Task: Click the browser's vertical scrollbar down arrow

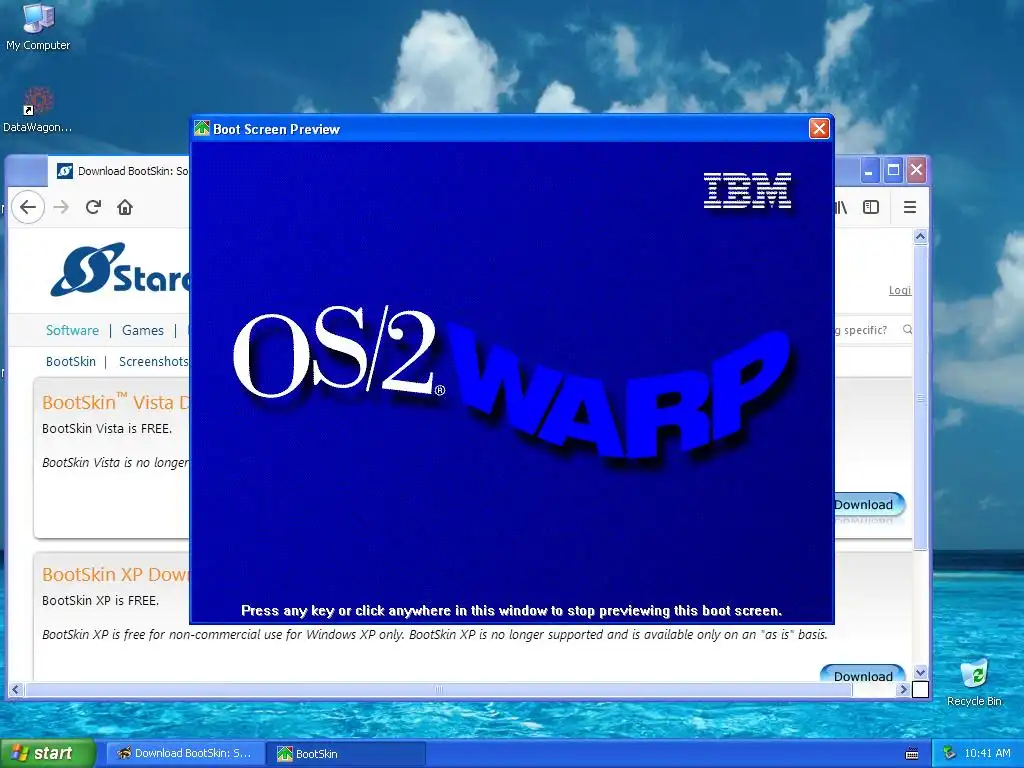Action: tap(920, 672)
